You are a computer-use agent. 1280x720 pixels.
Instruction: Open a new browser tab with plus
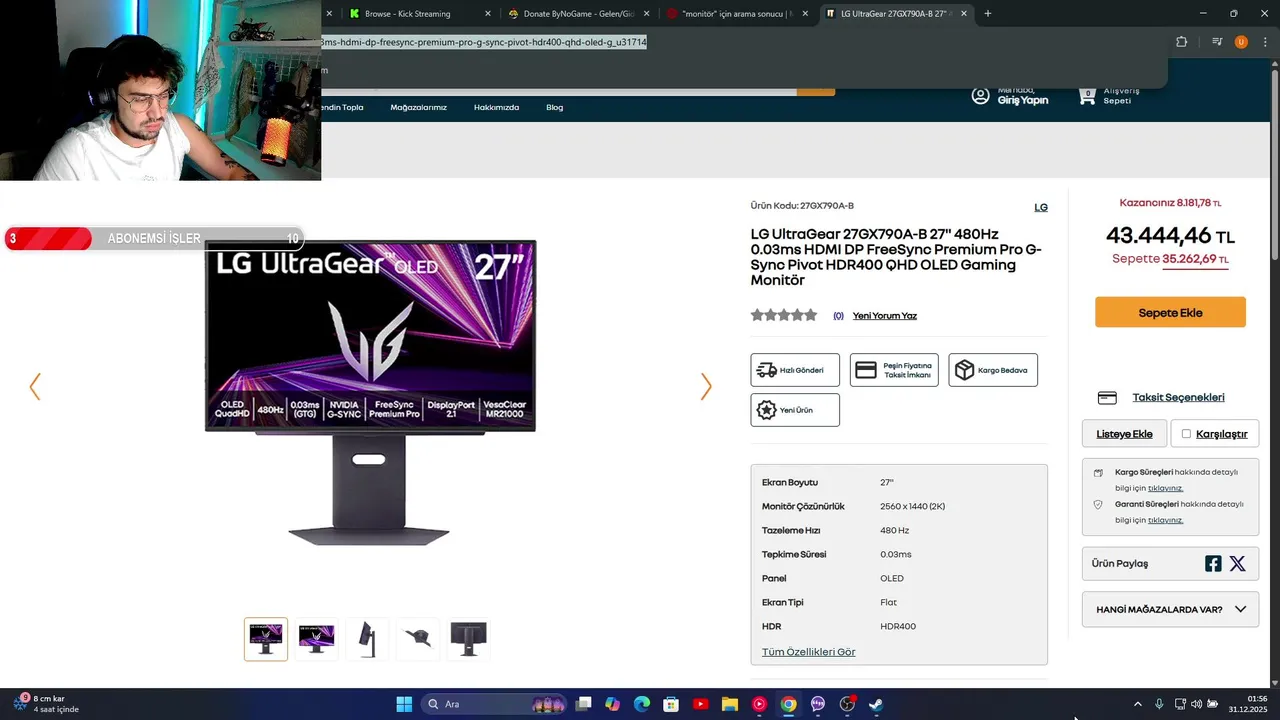(988, 14)
